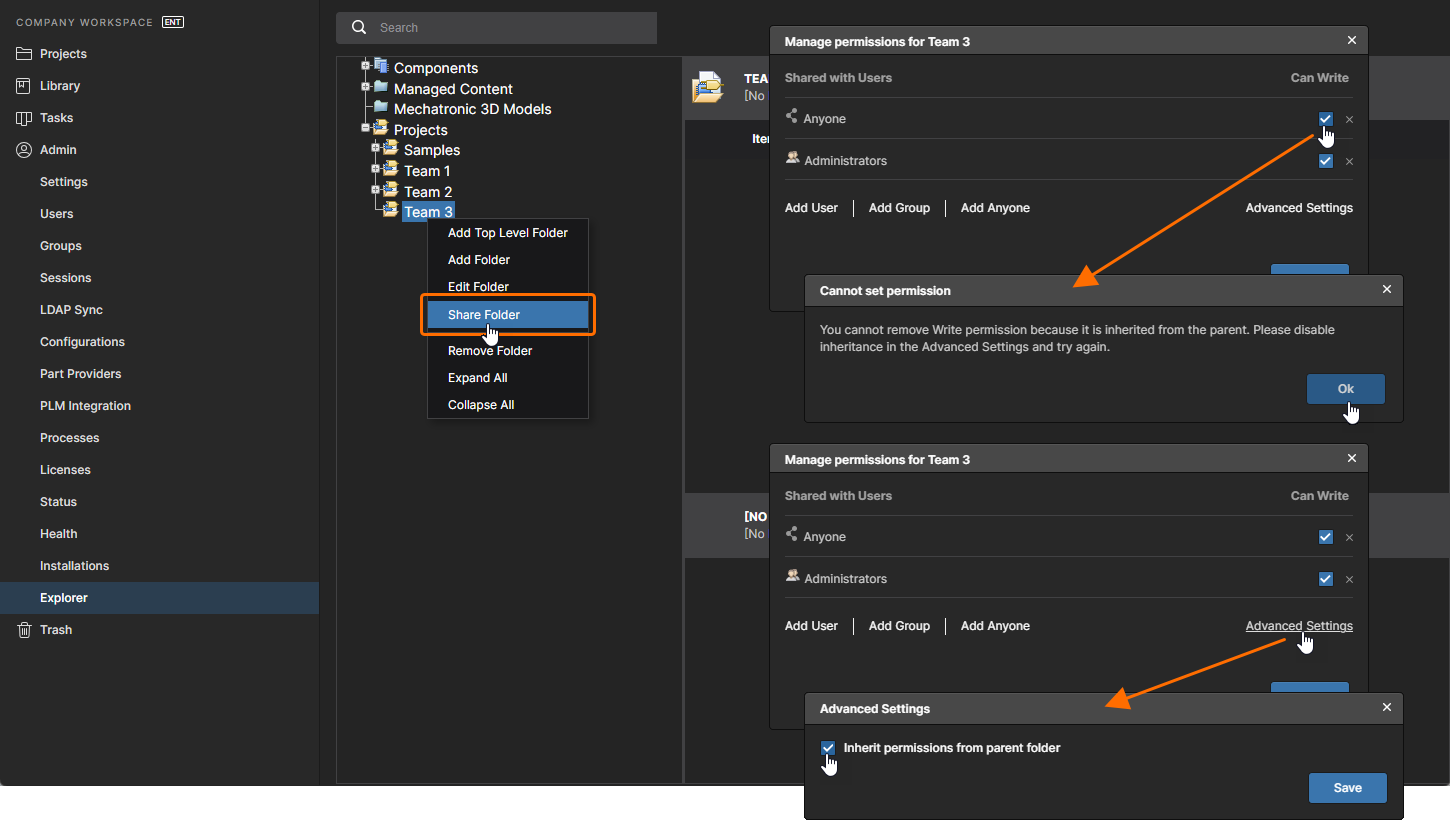Viewport: 1450px width, 820px height.
Task: Choose Remove Folder from context menu
Action: (x=508, y=351)
